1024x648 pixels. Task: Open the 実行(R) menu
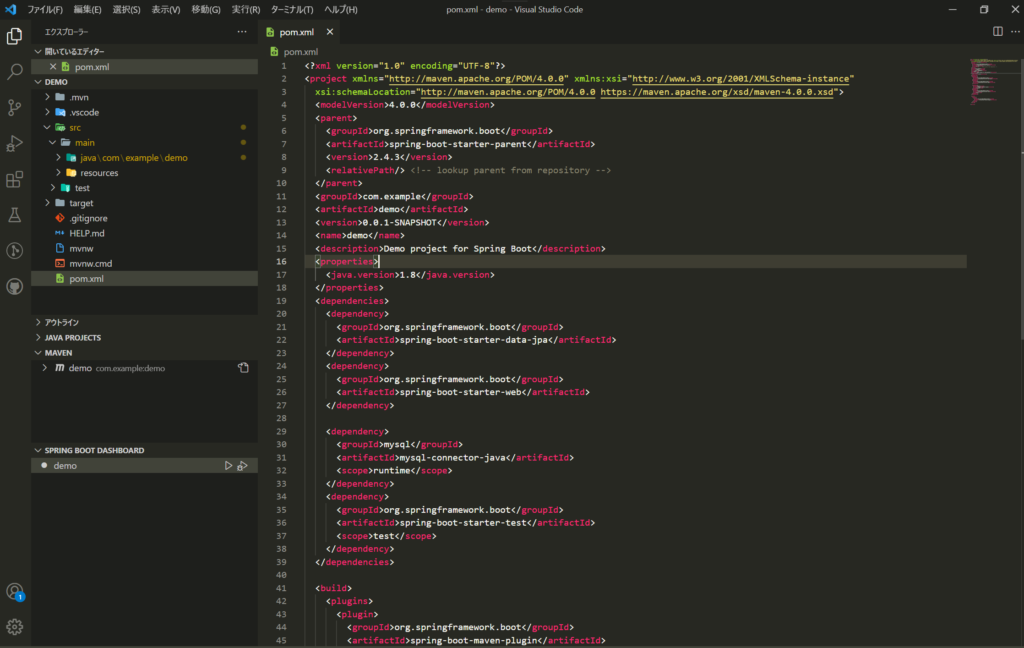[246, 10]
